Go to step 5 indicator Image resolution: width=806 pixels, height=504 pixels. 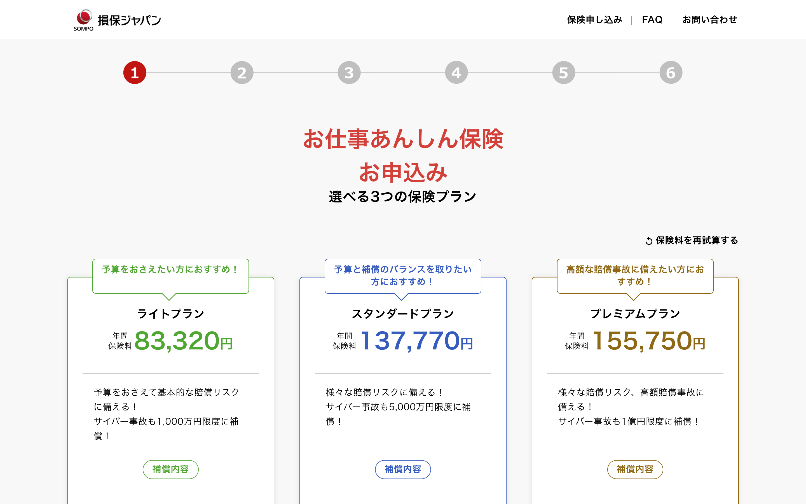(563, 72)
